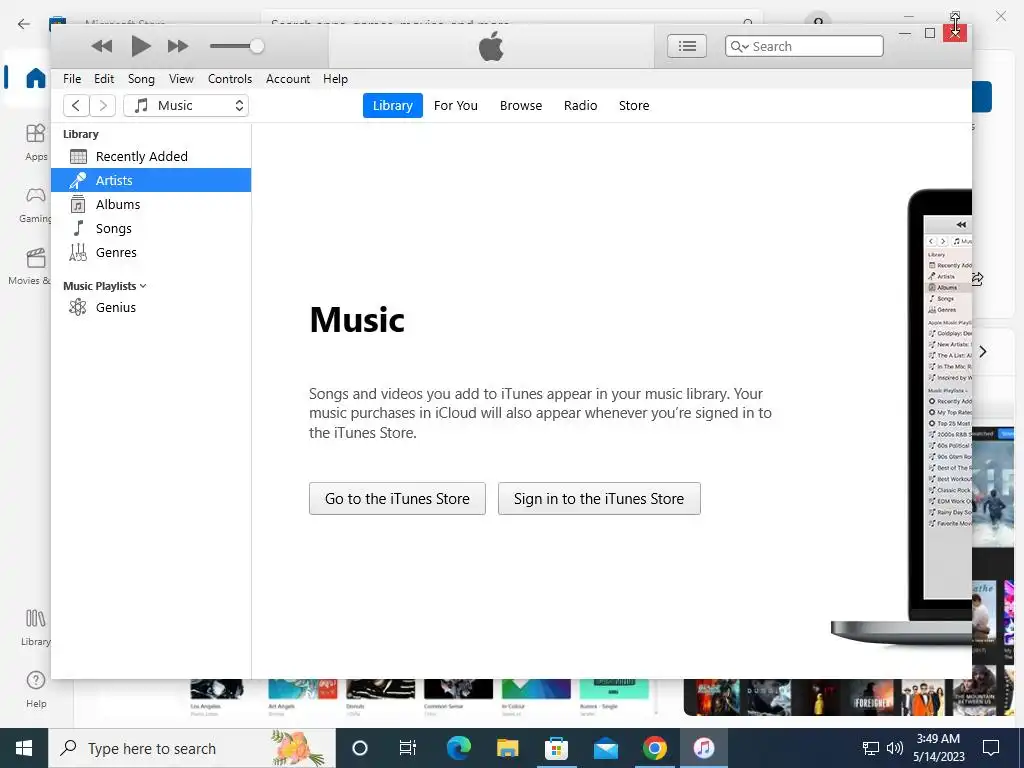
Task: Click the iTunes Search field
Action: point(804,46)
